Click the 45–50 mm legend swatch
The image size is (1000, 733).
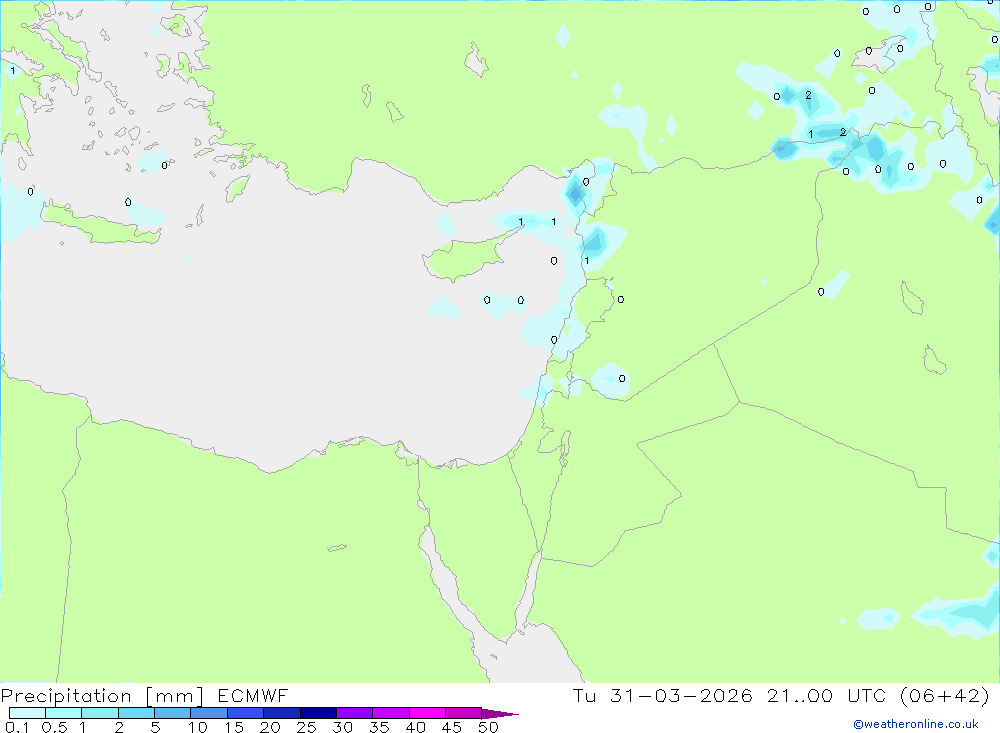tap(463, 713)
